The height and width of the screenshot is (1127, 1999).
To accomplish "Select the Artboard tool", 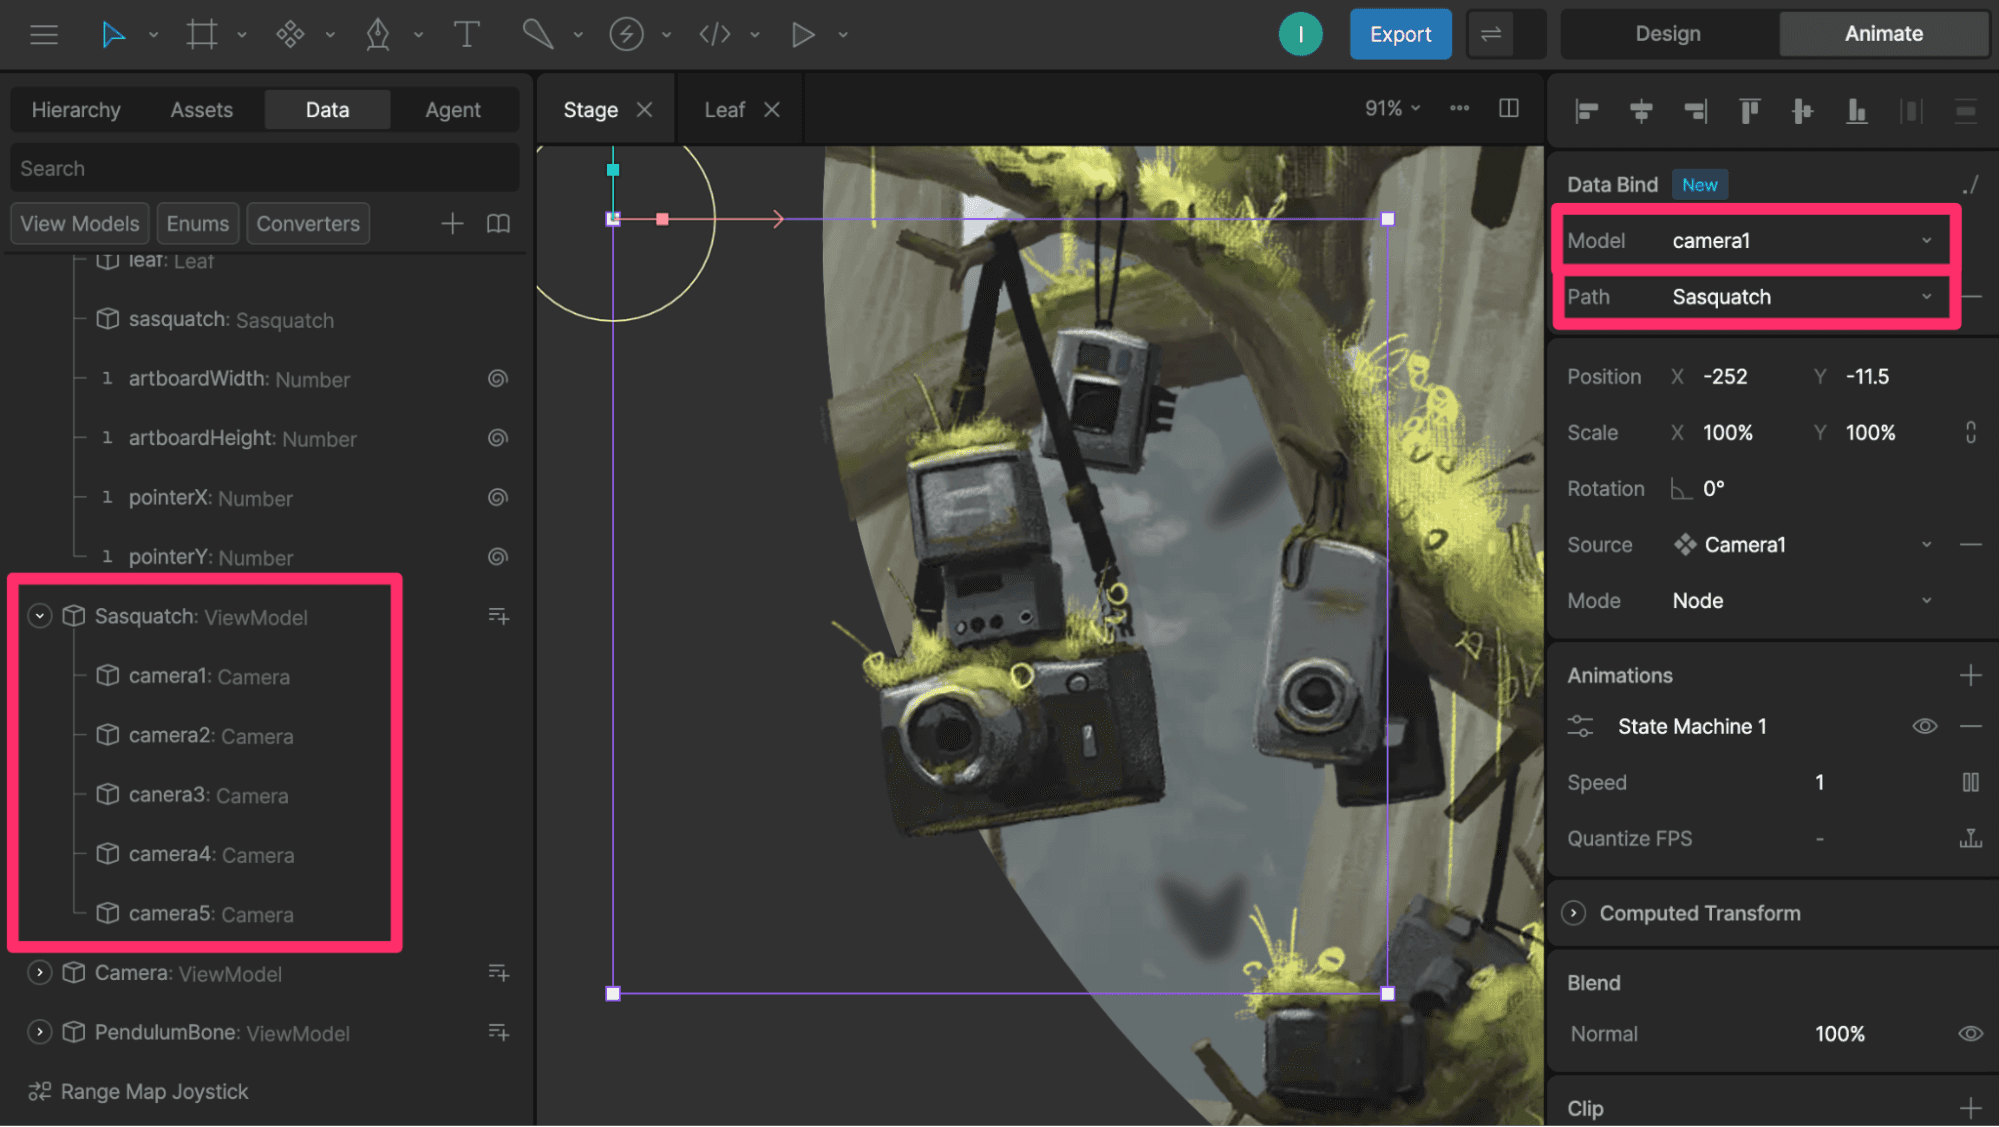I will click(201, 35).
